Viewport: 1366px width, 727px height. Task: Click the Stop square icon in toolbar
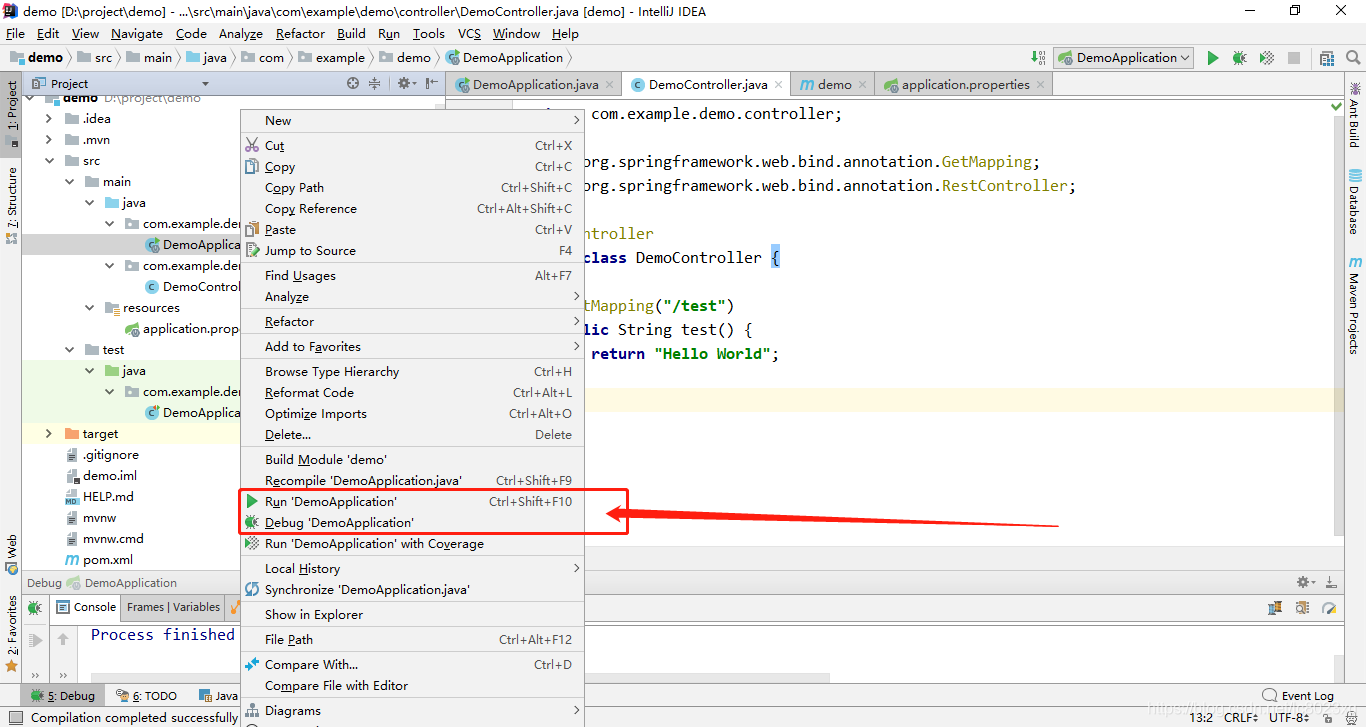pos(1294,58)
